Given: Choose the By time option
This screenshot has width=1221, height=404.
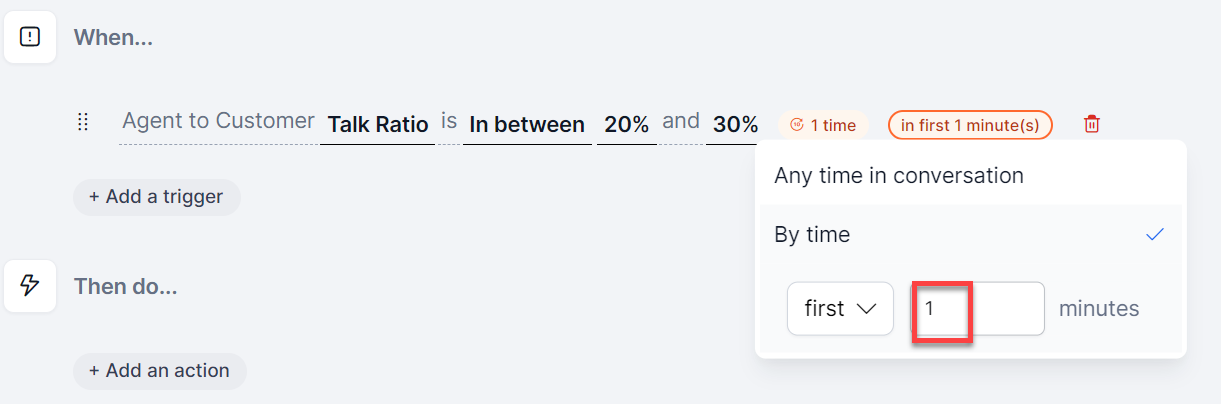Looking at the screenshot, I should [812, 235].
